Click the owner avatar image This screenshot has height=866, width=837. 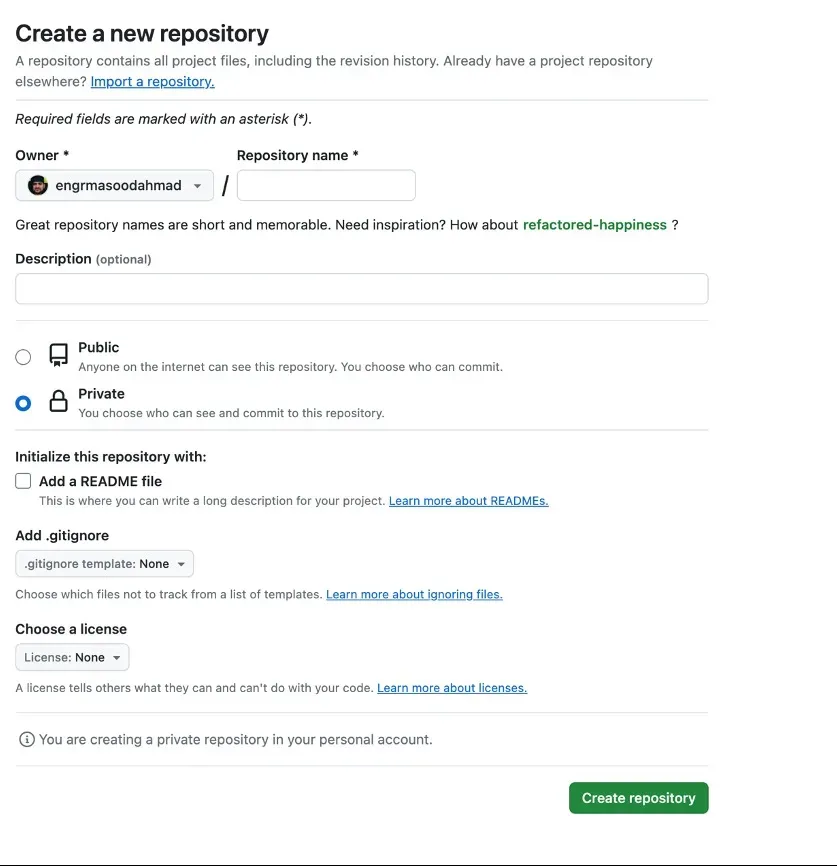[x=38, y=185]
